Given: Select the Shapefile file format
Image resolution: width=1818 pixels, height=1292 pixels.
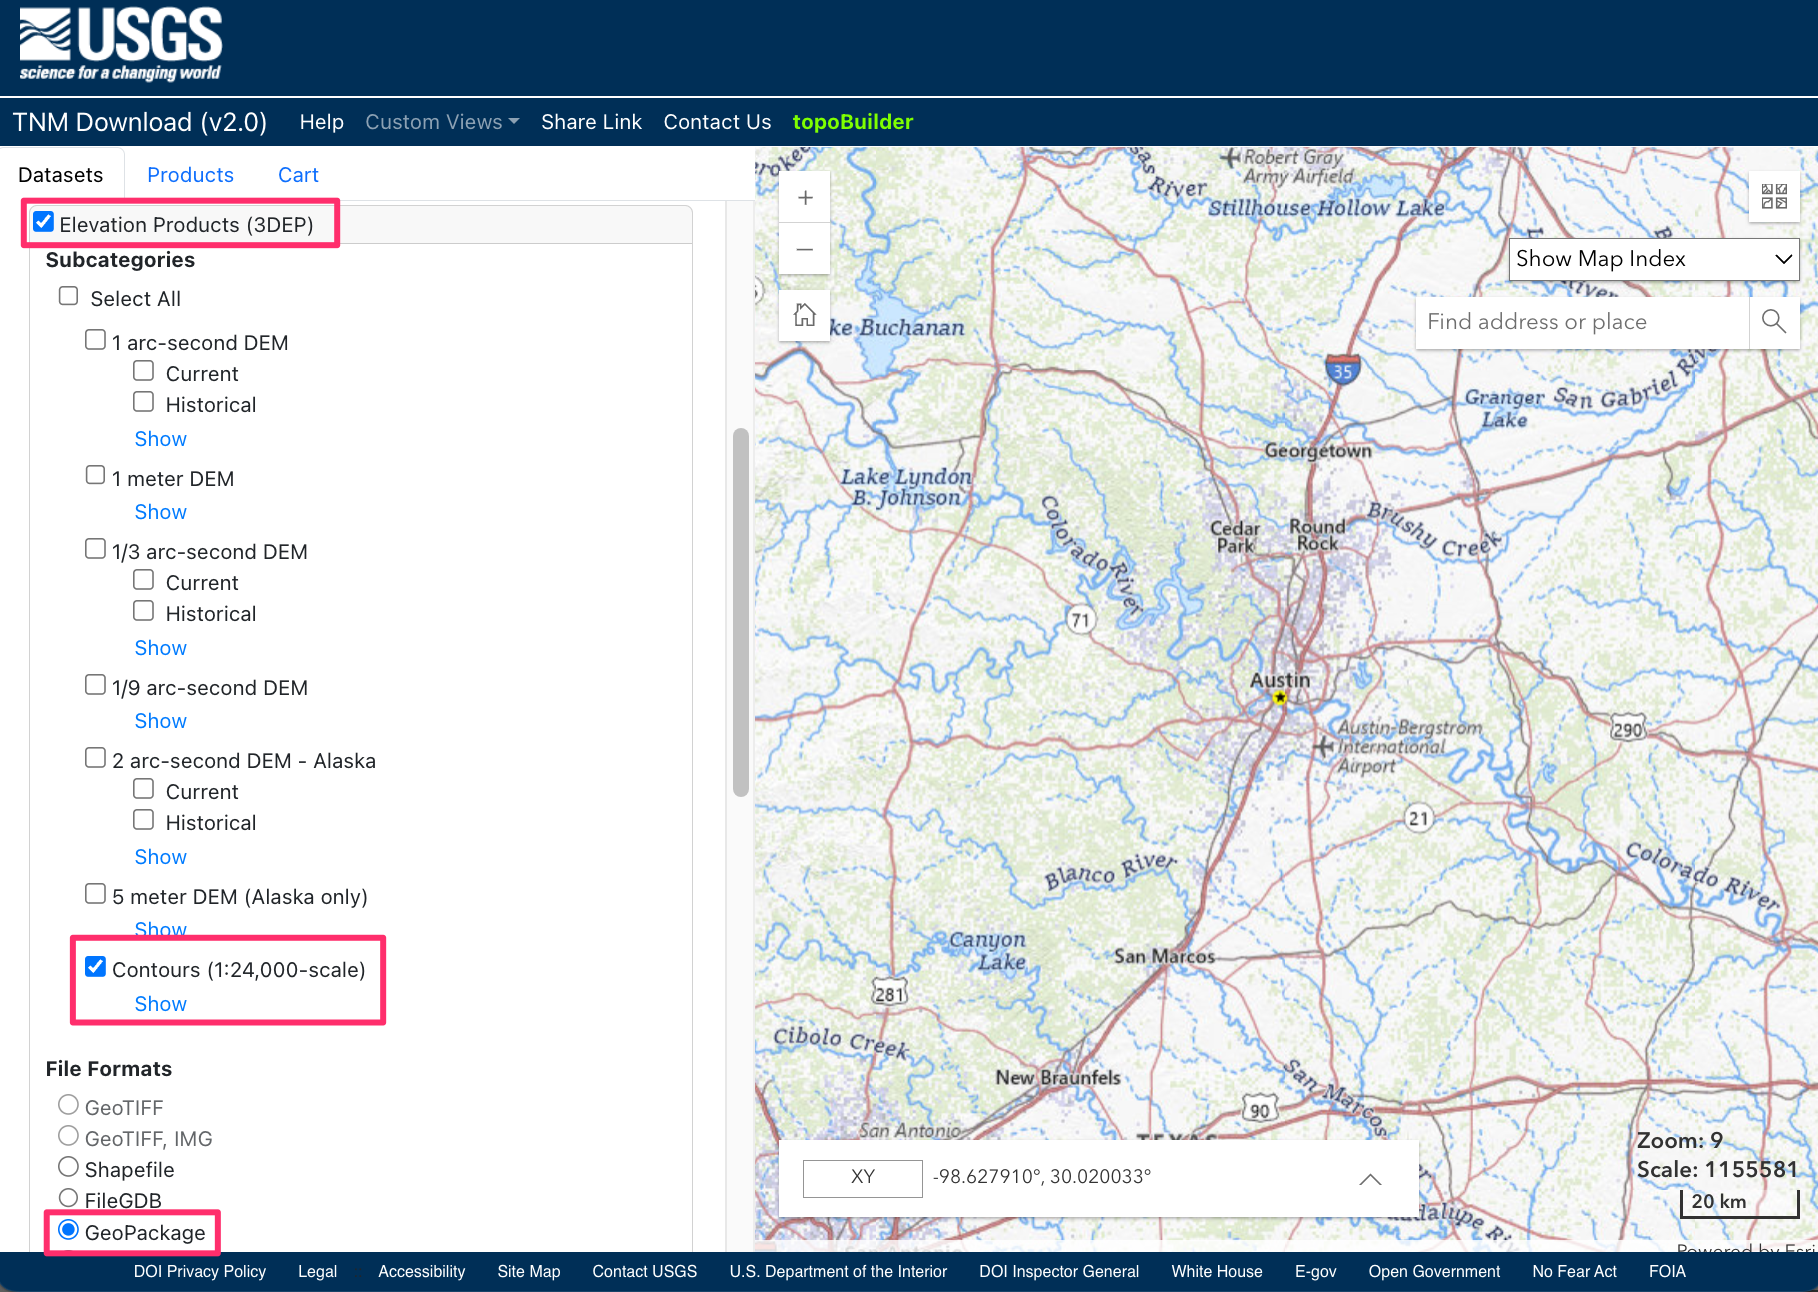Looking at the screenshot, I should [69, 1167].
